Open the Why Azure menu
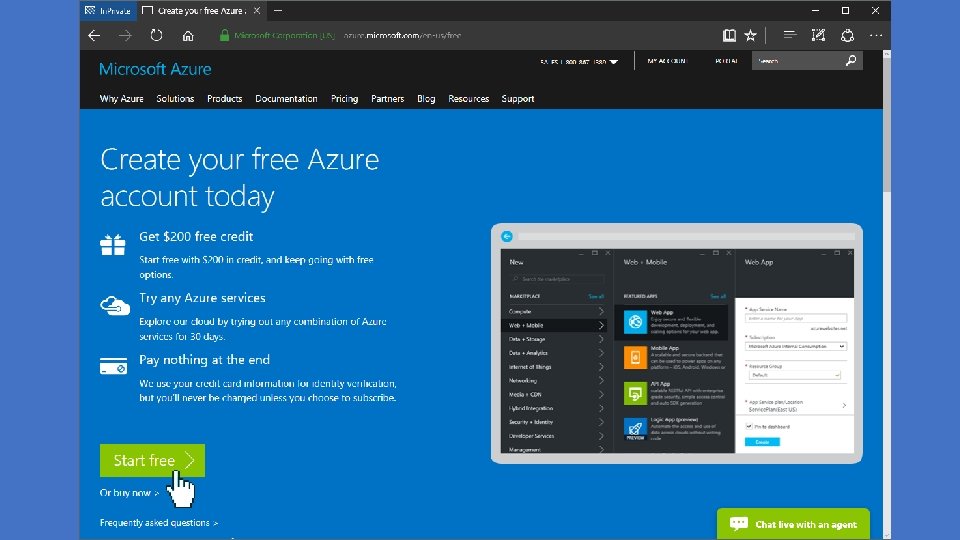The width and height of the screenshot is (960, 540). tap(121, 99)
